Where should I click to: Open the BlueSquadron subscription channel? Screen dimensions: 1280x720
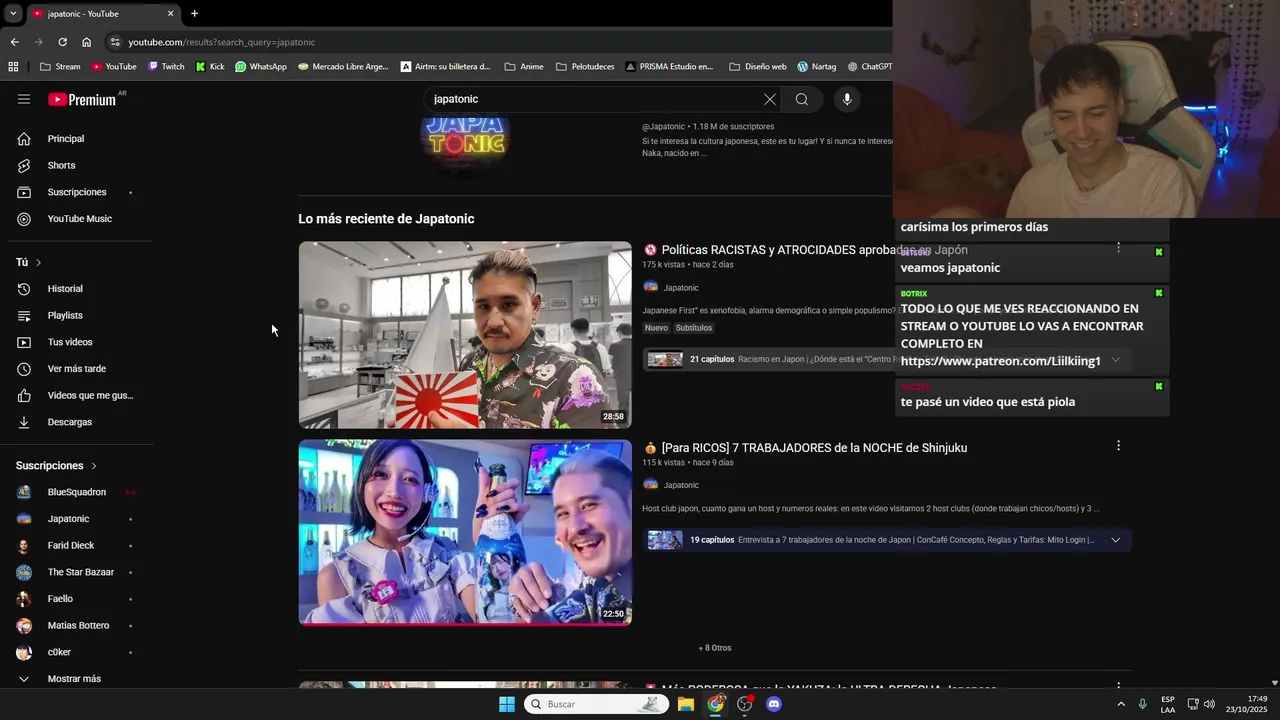(x=76, y=492)
